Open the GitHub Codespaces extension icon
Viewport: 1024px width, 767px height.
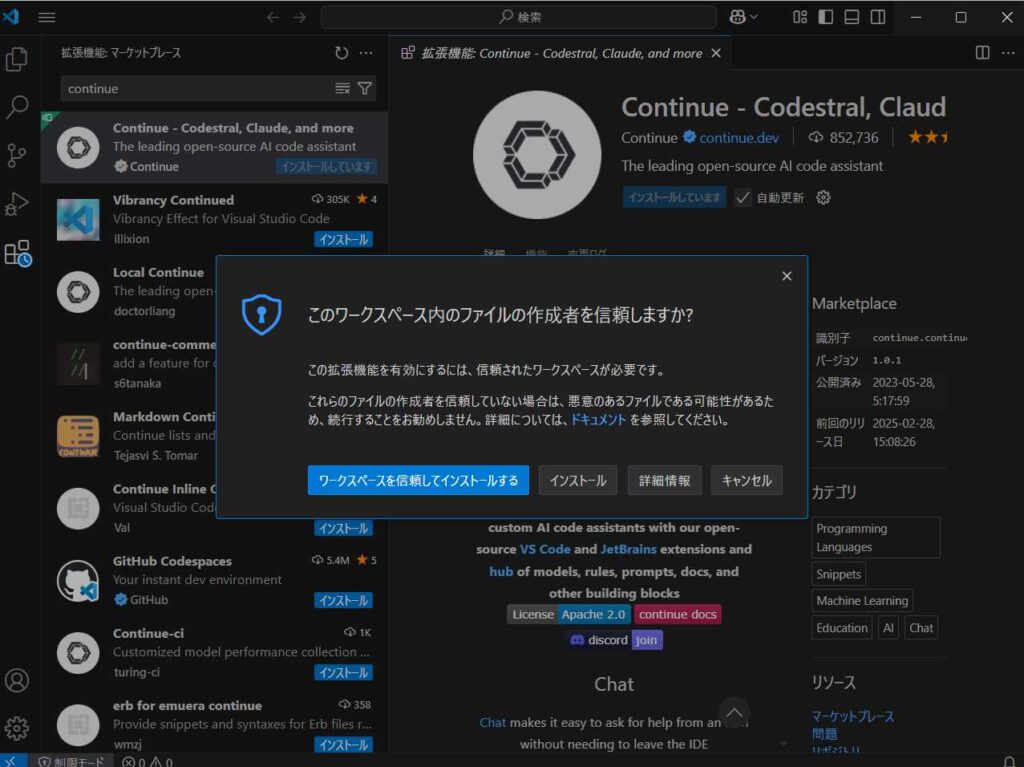click(78, 581)
